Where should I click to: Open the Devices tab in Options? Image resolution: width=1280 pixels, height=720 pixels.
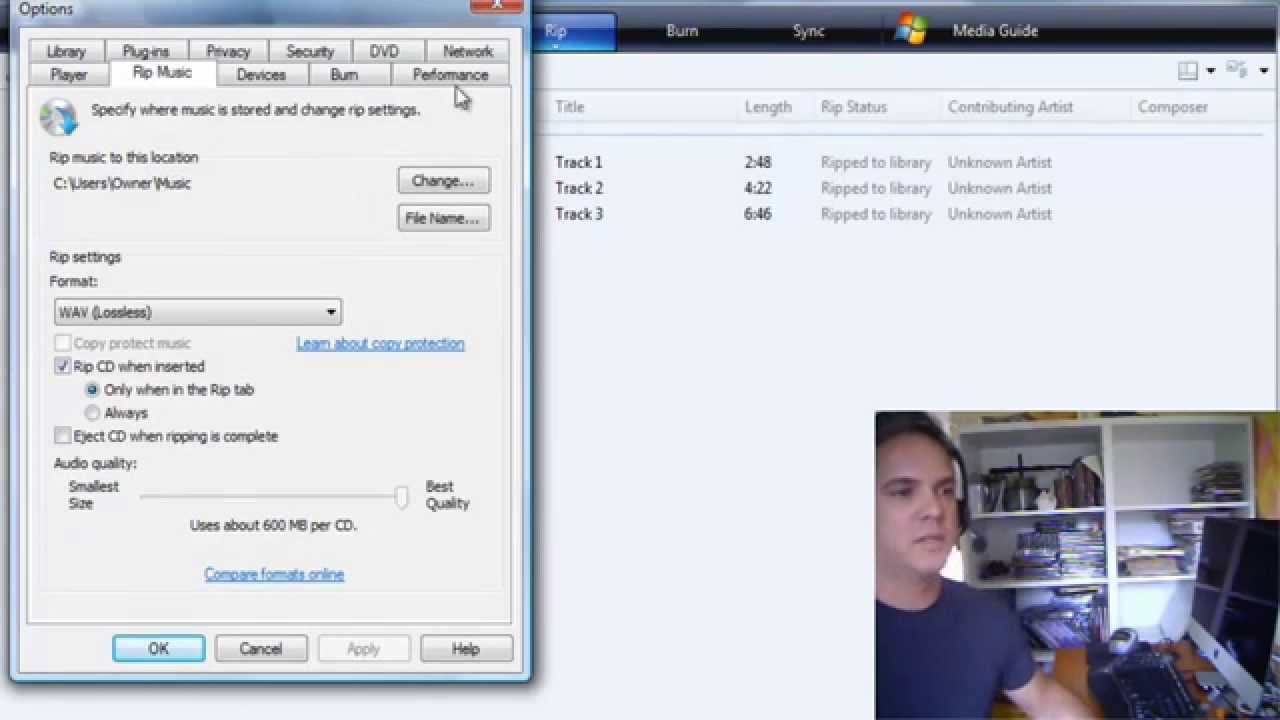261,75
